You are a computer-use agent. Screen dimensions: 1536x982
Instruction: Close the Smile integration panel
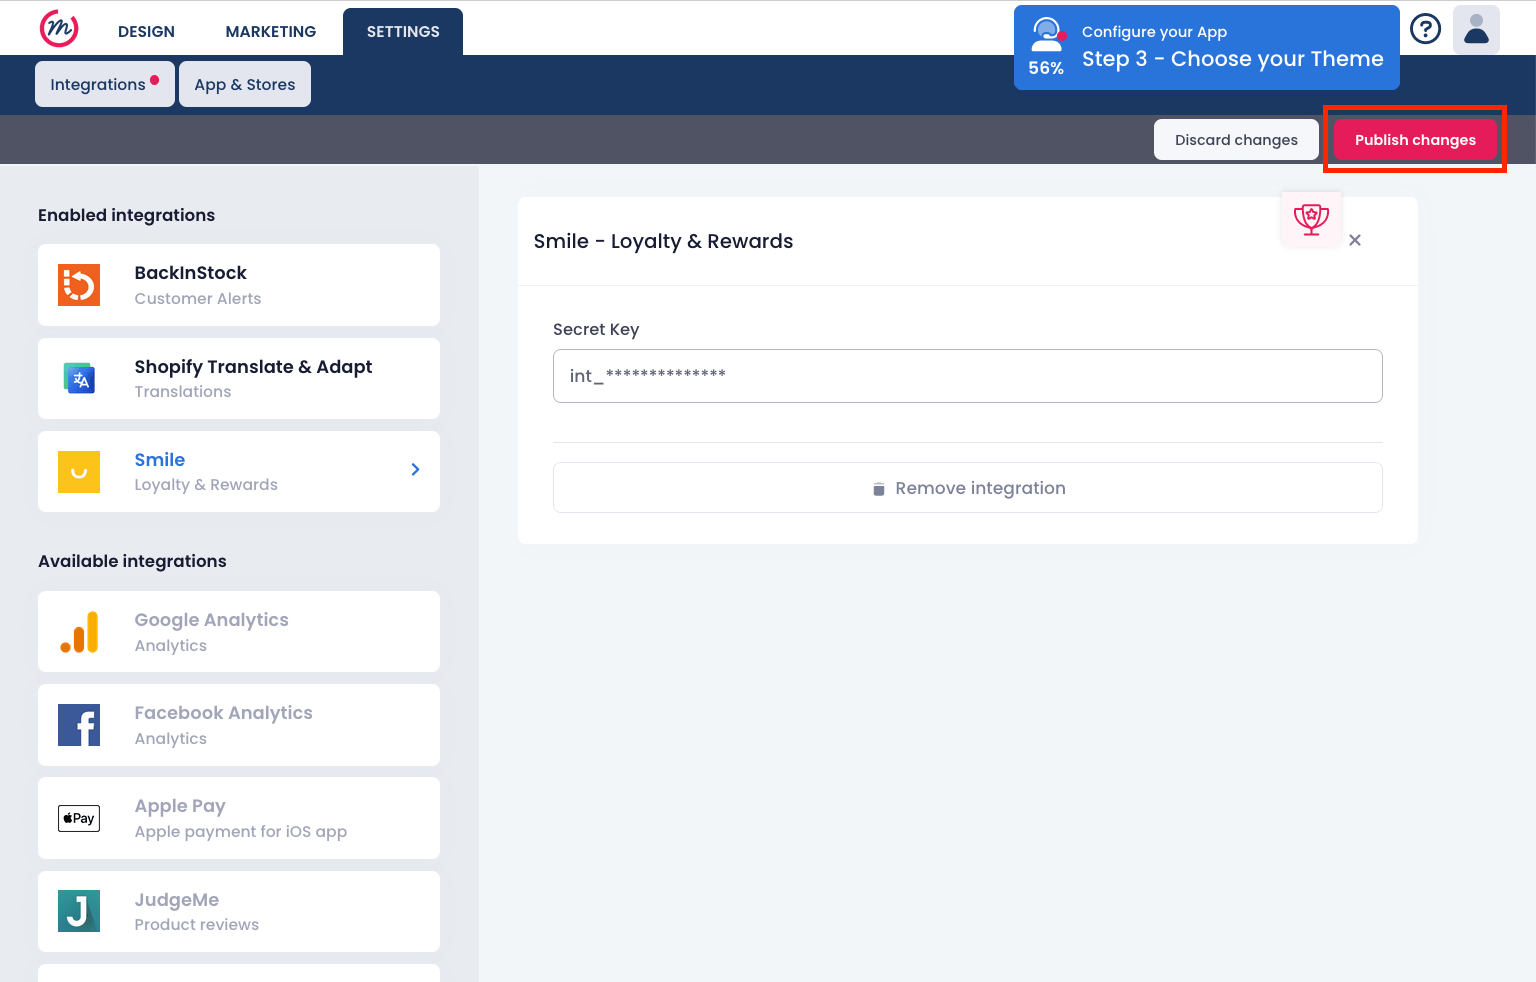[1355, 240]
